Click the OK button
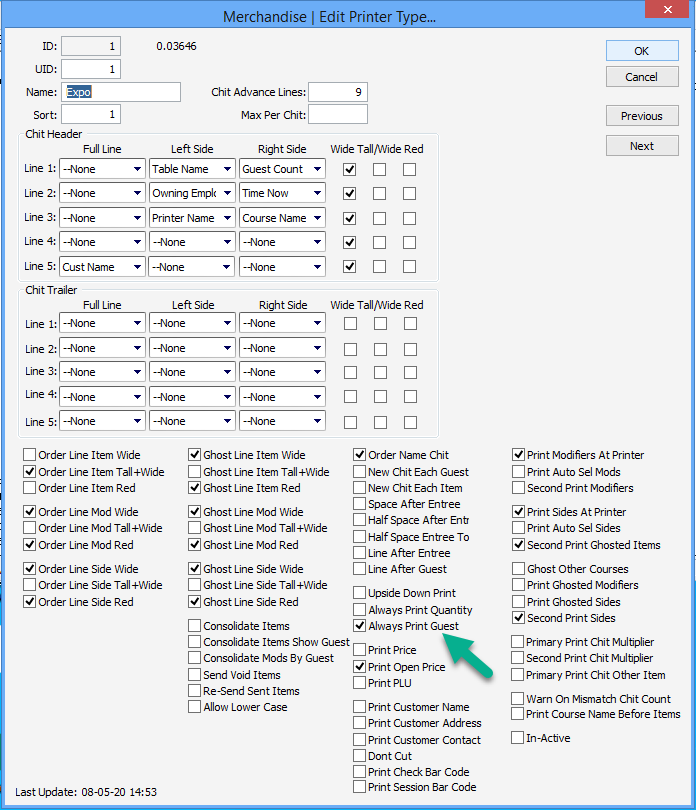Screen dimensions: 696x810 [642, 51]
